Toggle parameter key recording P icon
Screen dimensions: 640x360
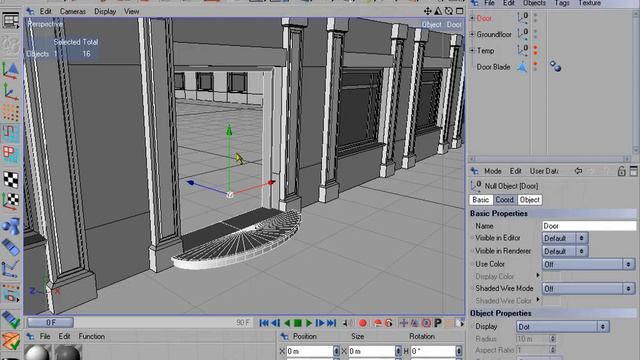point(438,323)
